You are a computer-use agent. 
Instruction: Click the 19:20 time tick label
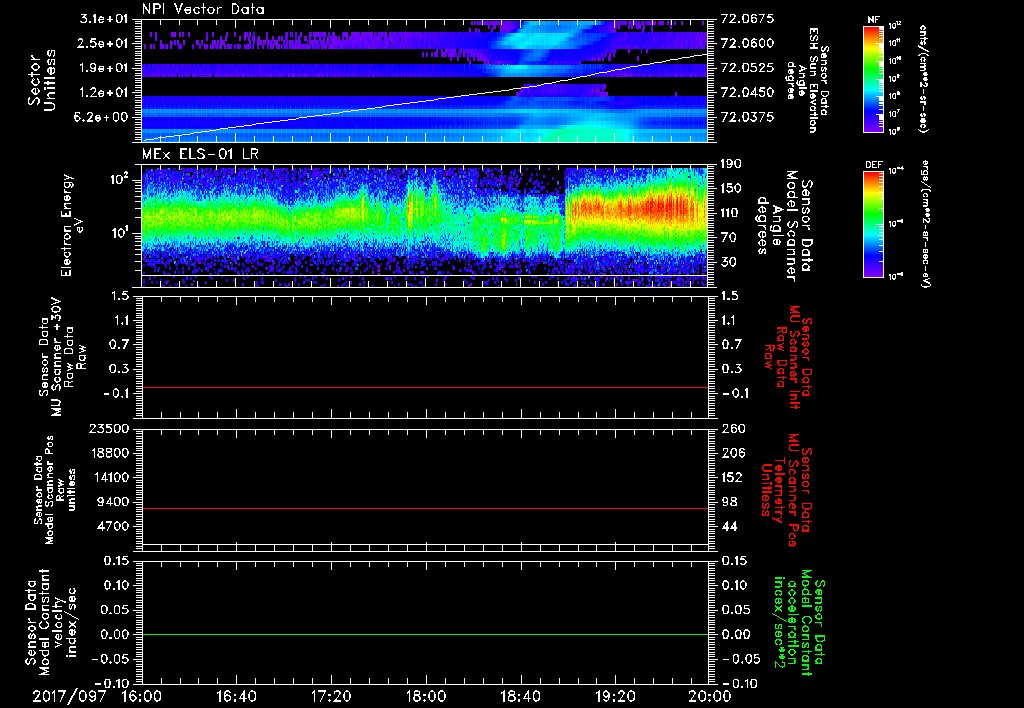[x=615, y=694]
